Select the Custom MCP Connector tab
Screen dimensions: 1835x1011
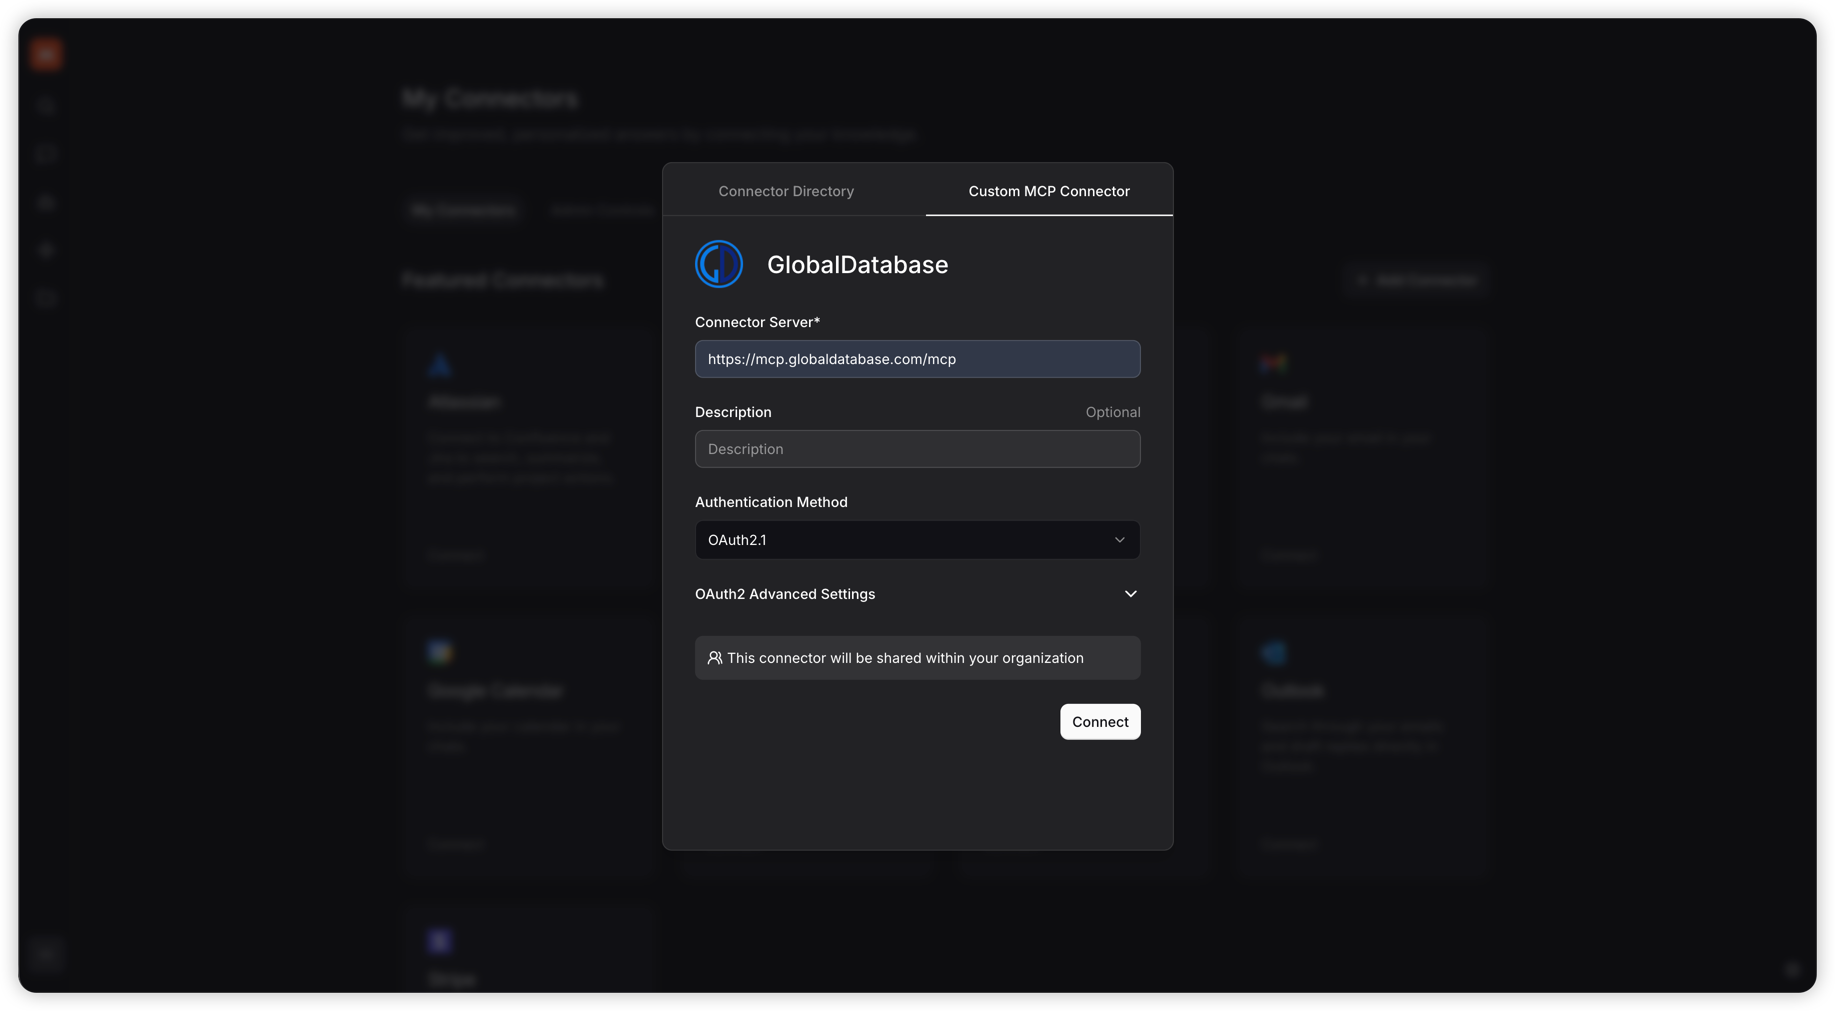[x=1048, y=190]
